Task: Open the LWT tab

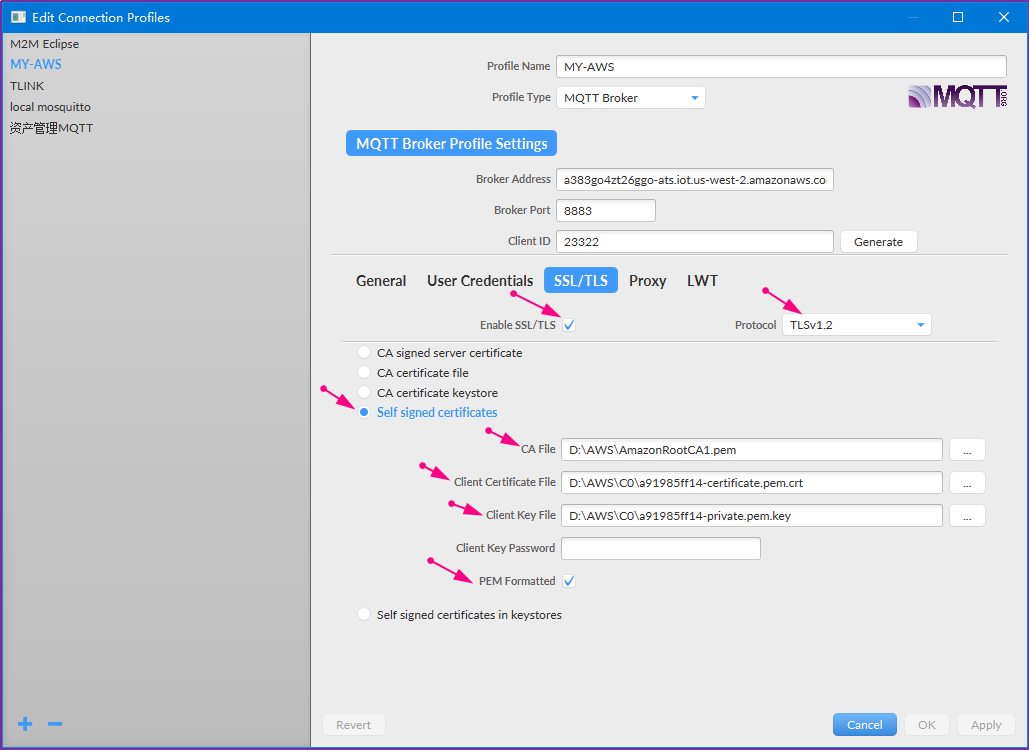Action: click(702, 281)
